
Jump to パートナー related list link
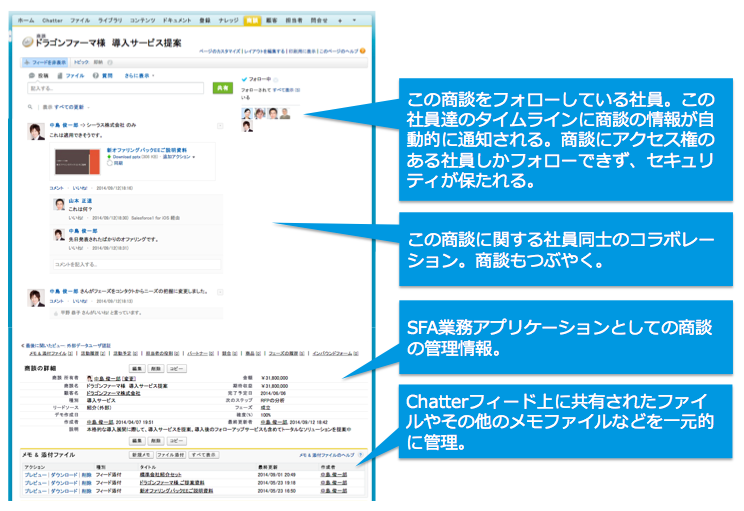click(x=200, y=354)
